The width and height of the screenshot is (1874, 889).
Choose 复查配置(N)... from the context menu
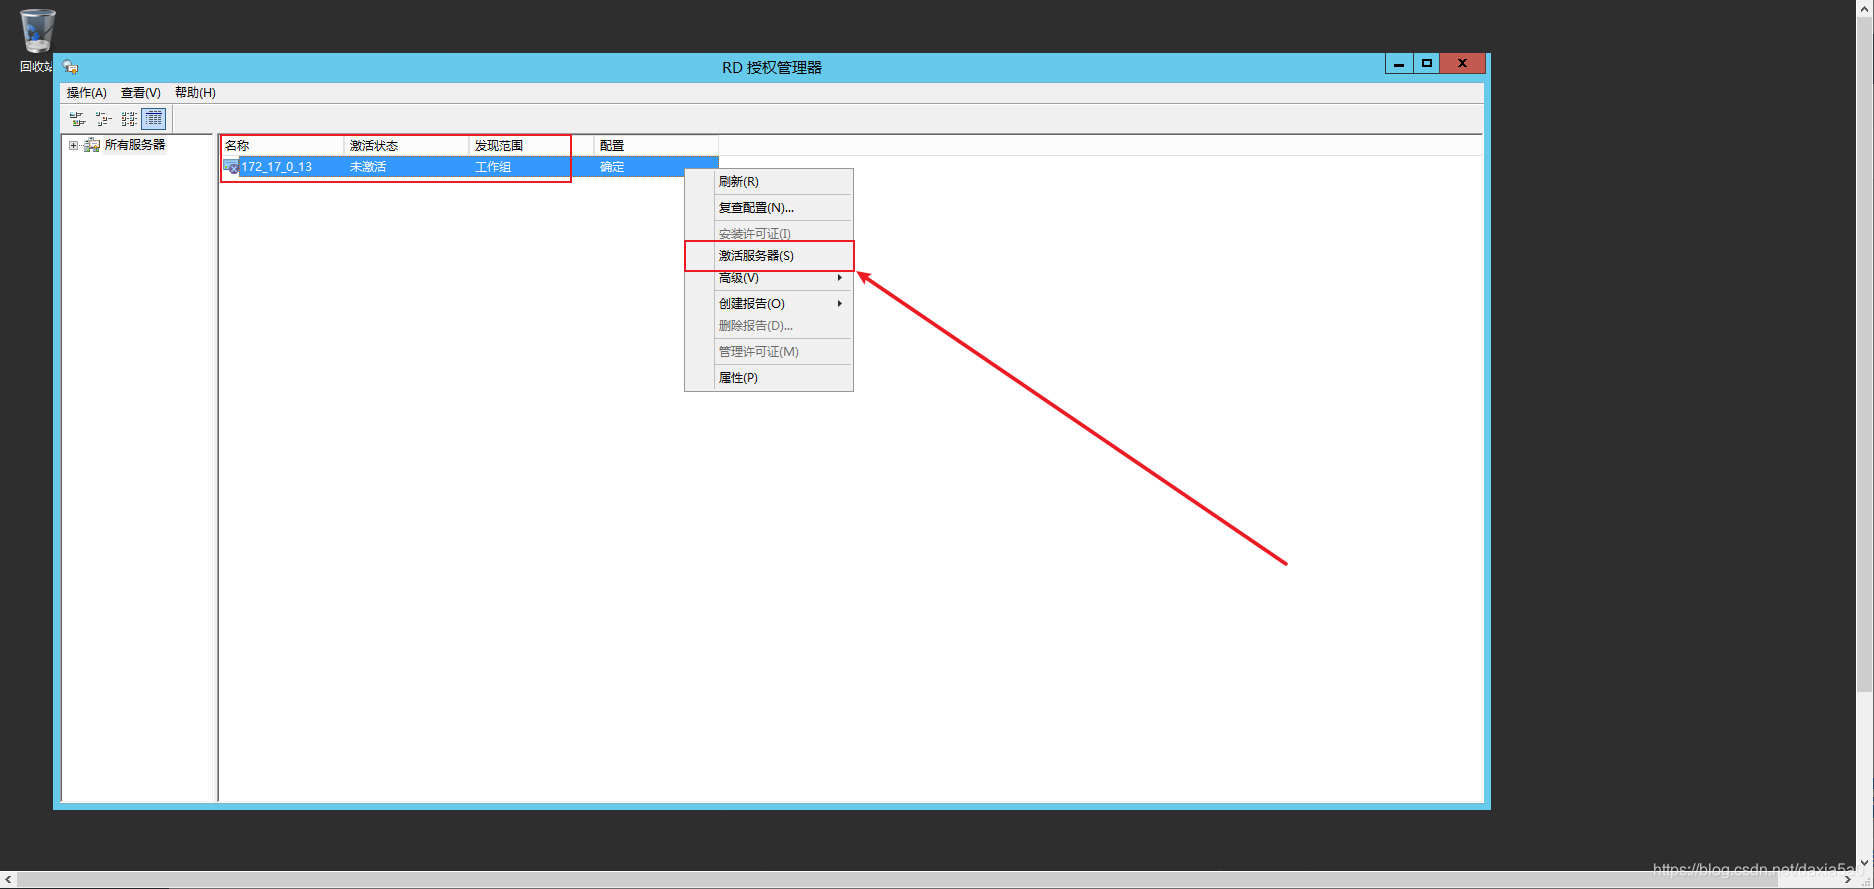[x=769, y=208]
